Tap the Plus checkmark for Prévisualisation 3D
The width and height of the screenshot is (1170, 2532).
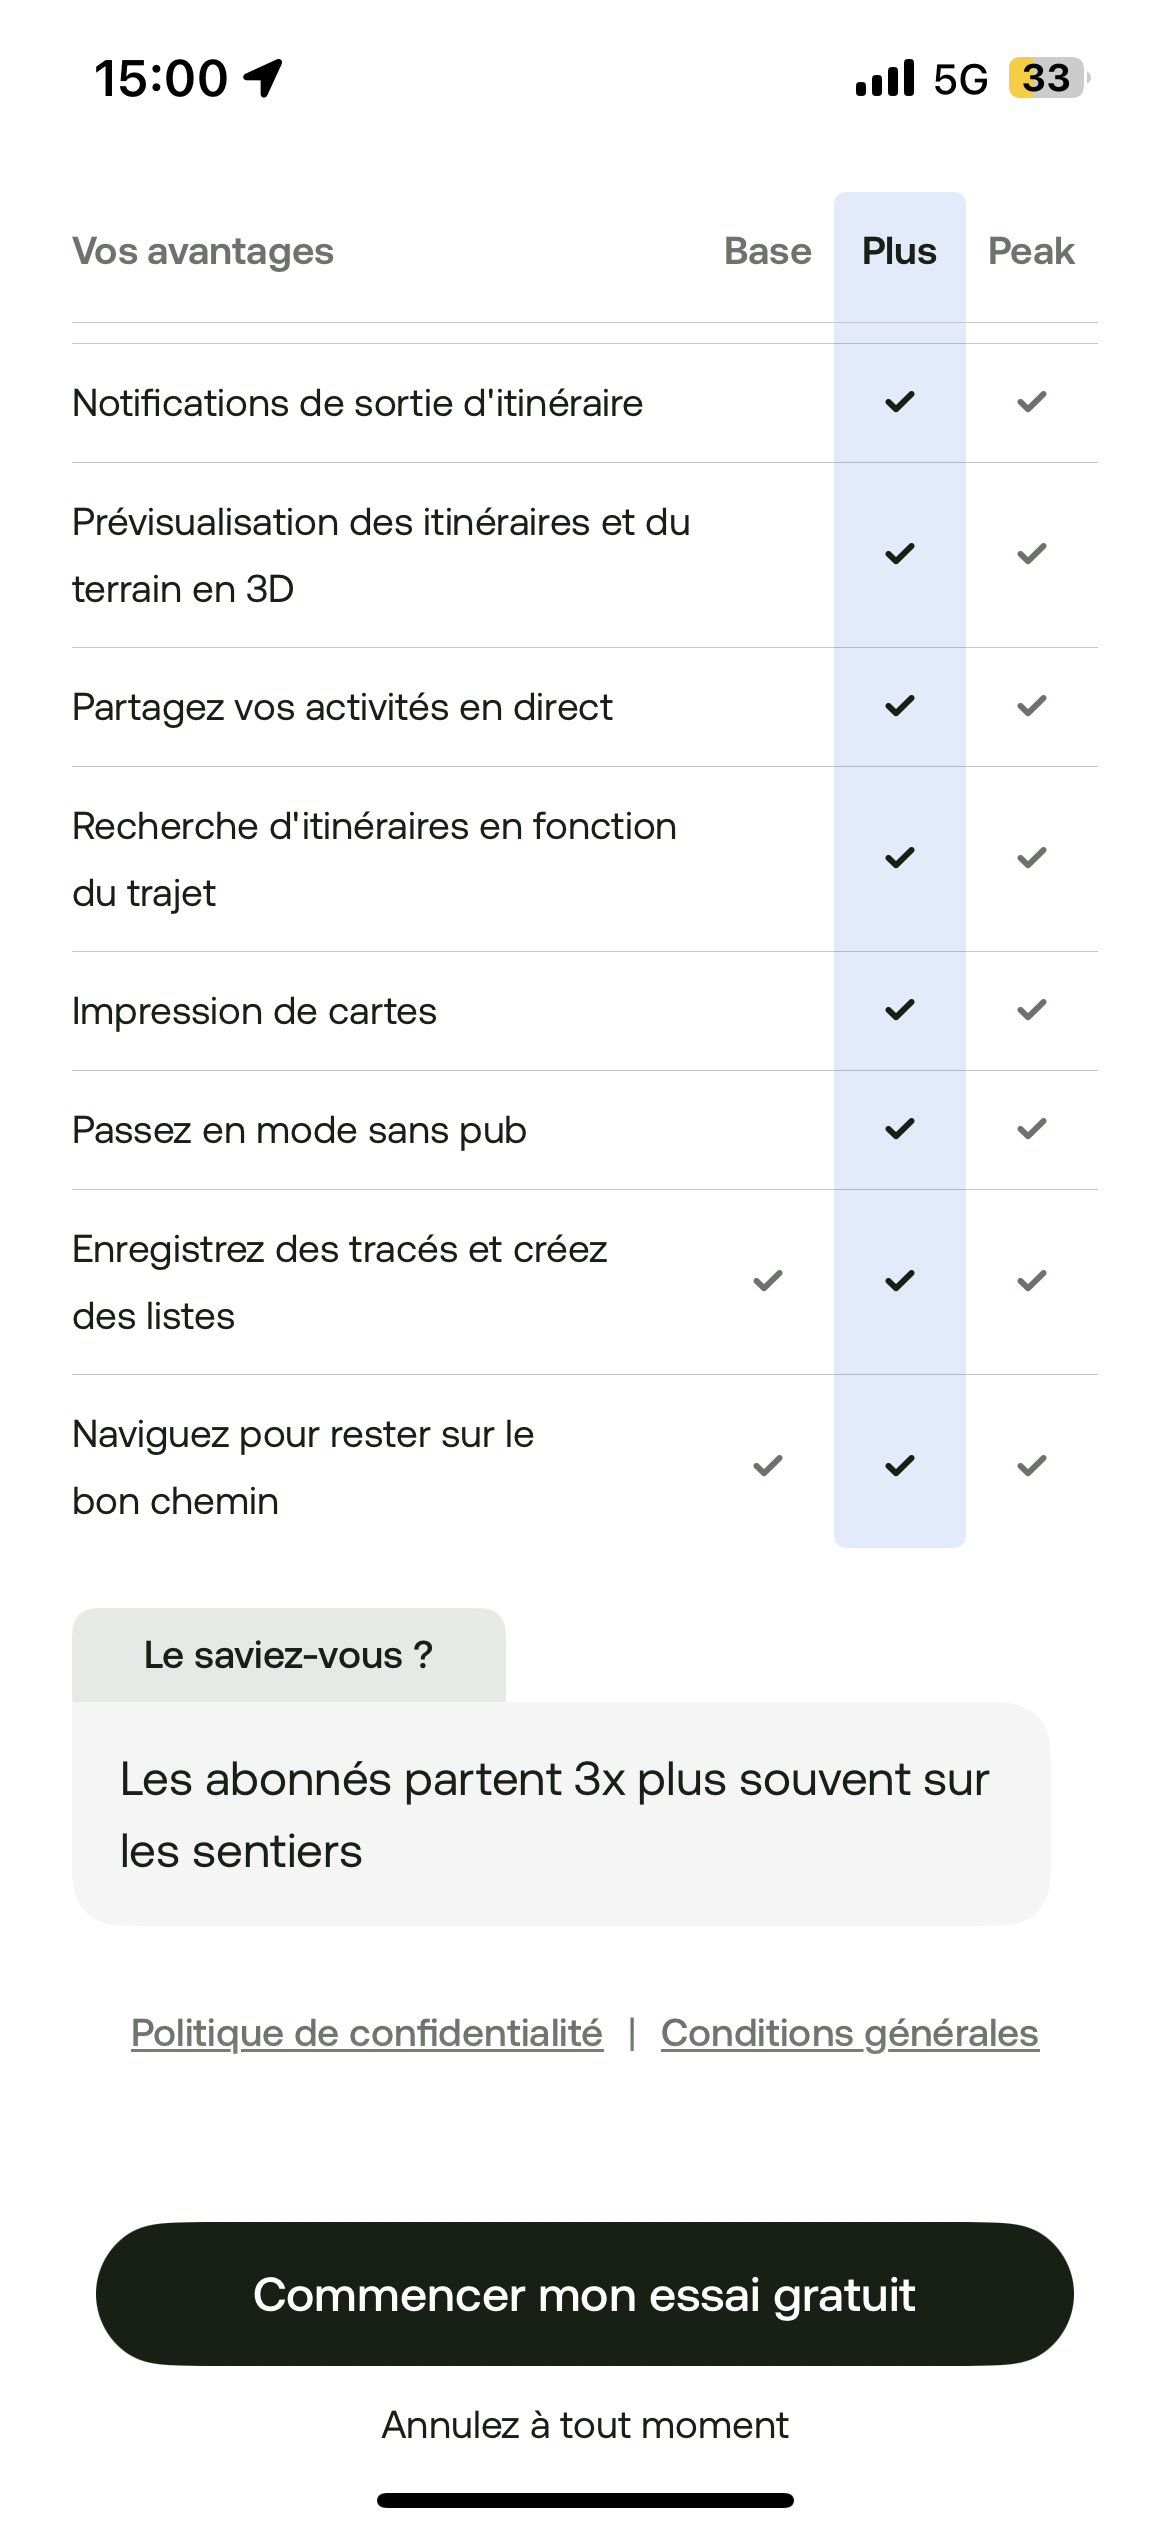pyautogui.click(x=900, y=554)
